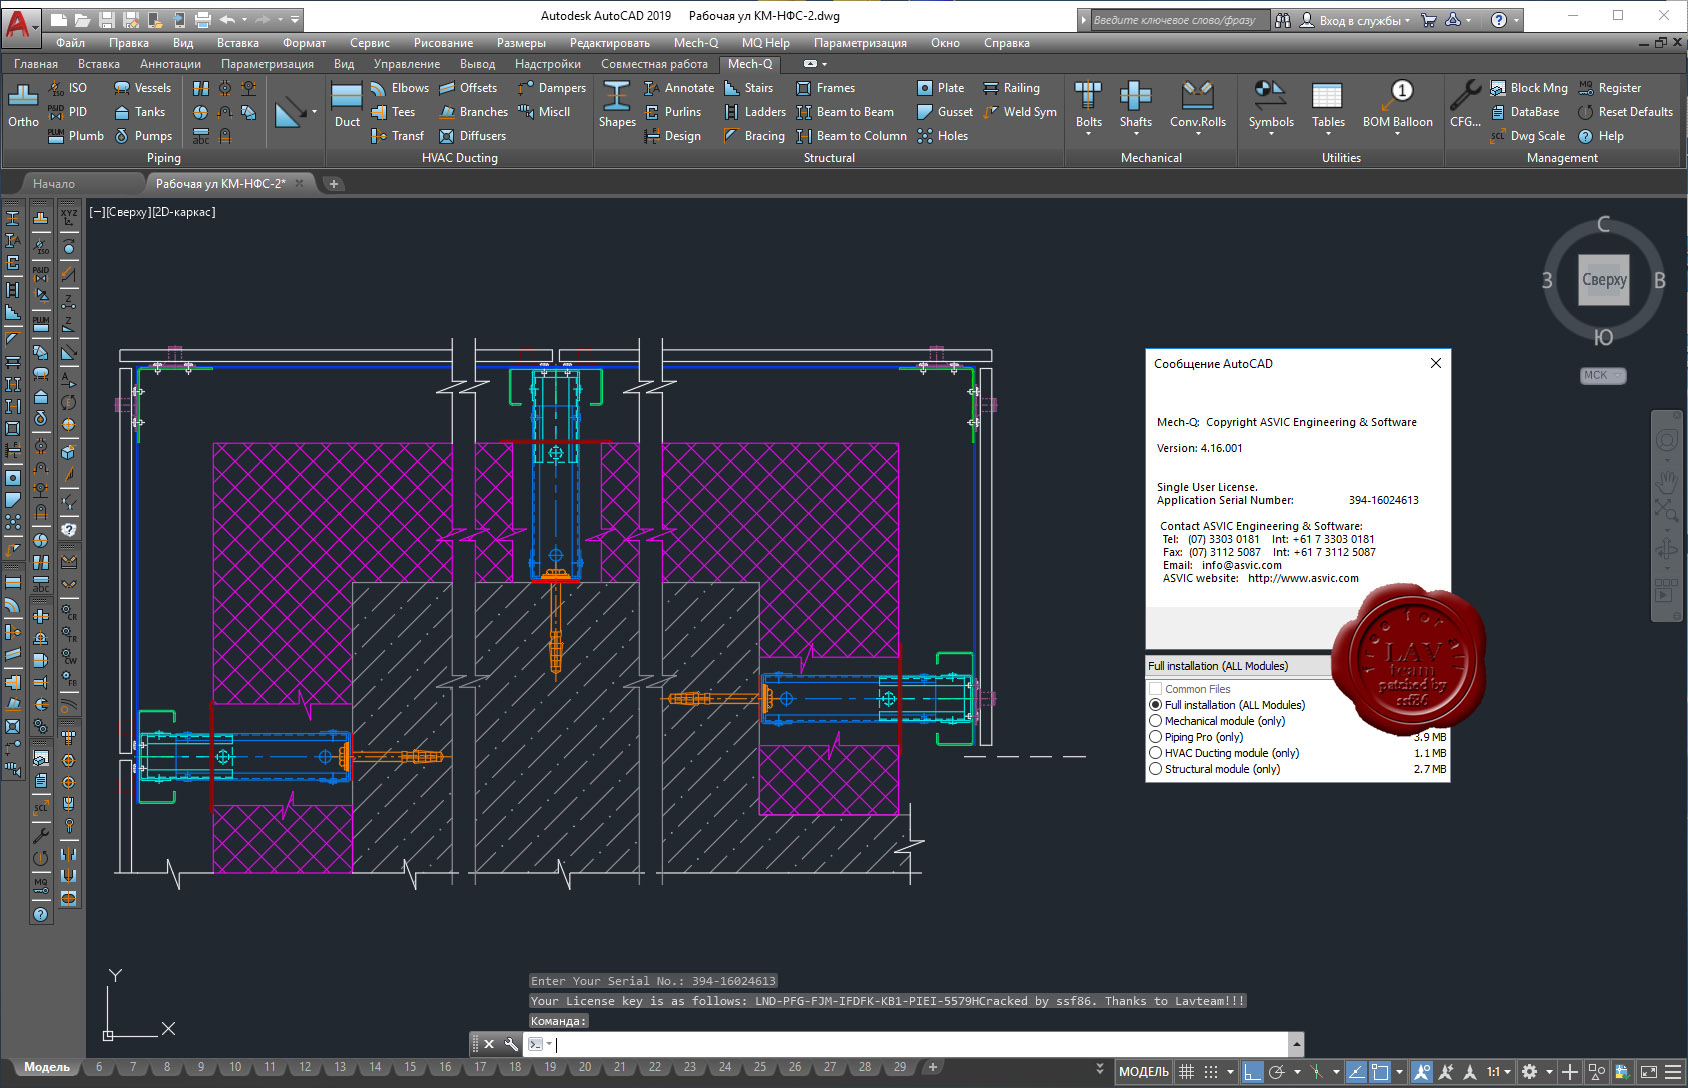Expand the command line history arrow
Image resolution: width=1688 pixels, height=1088 pixels.
1296,1044
